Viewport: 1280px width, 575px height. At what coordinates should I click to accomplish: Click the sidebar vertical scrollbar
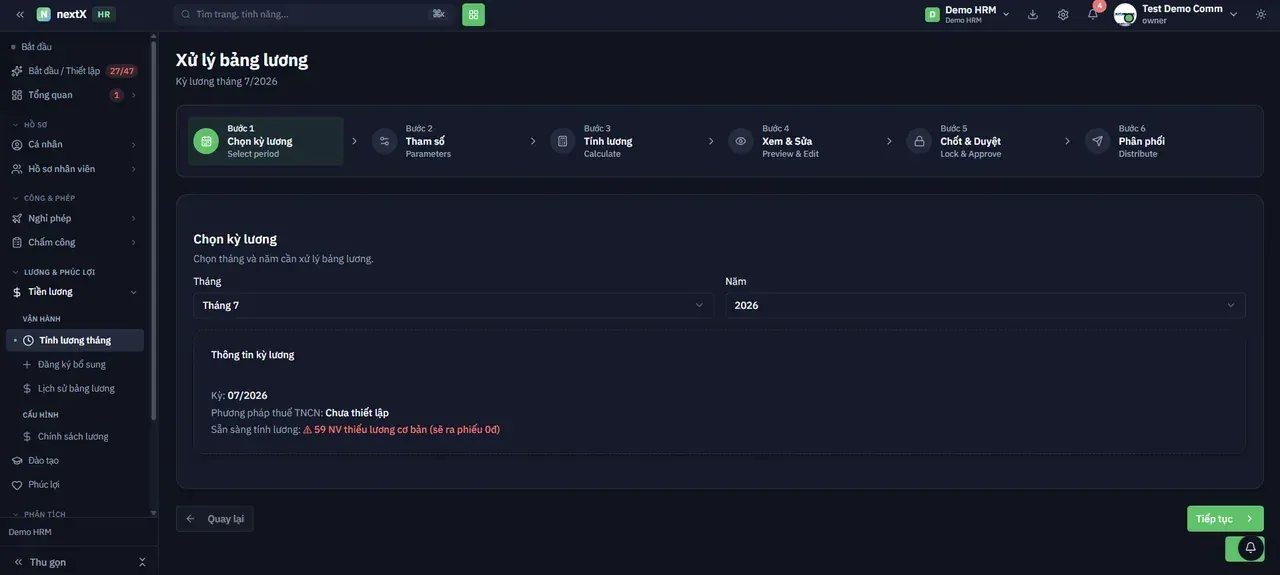[x=153, y=230]
